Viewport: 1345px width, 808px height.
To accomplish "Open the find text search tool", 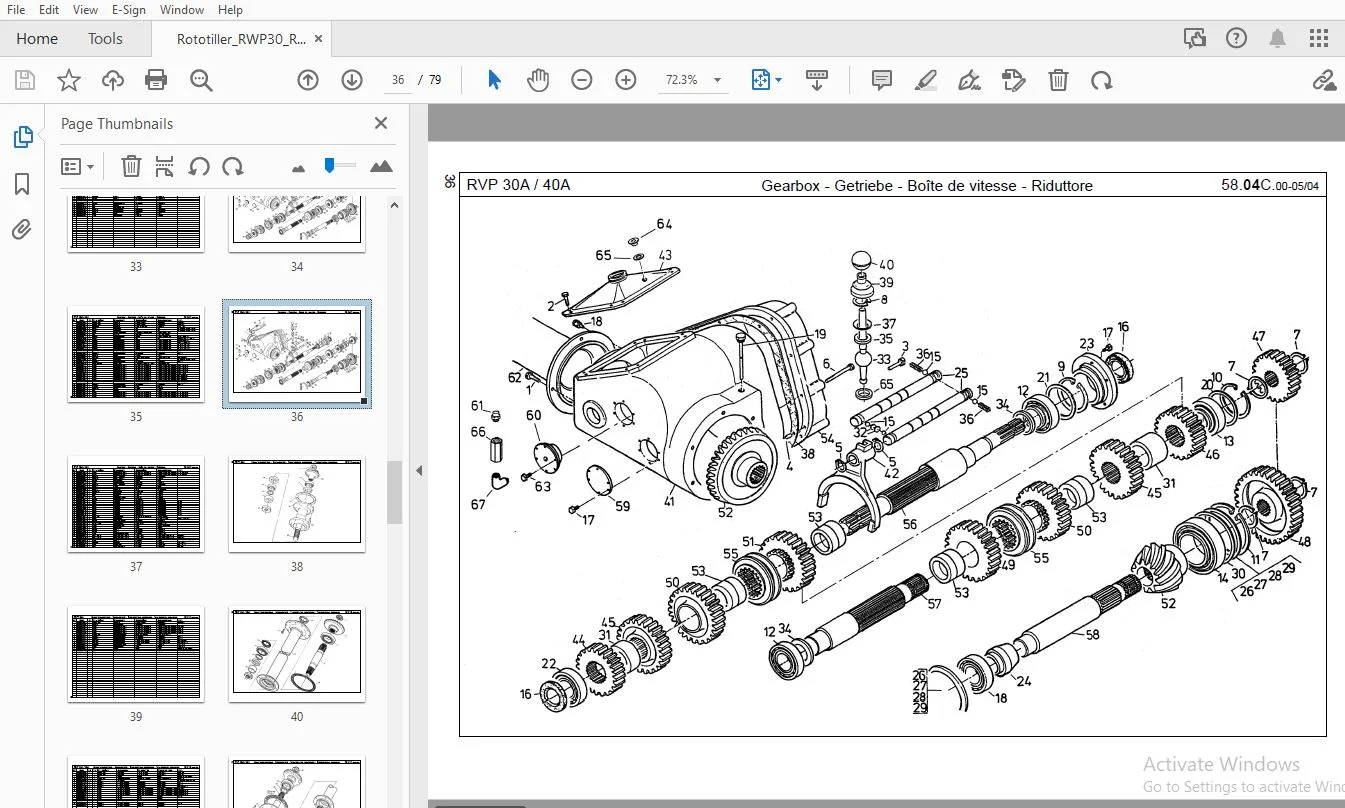I will click(201, 80).
